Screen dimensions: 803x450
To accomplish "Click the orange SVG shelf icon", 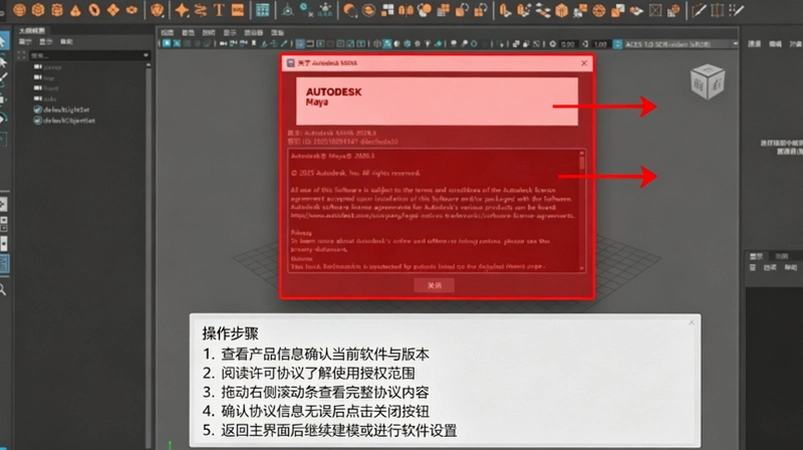I will pos(238,10).
